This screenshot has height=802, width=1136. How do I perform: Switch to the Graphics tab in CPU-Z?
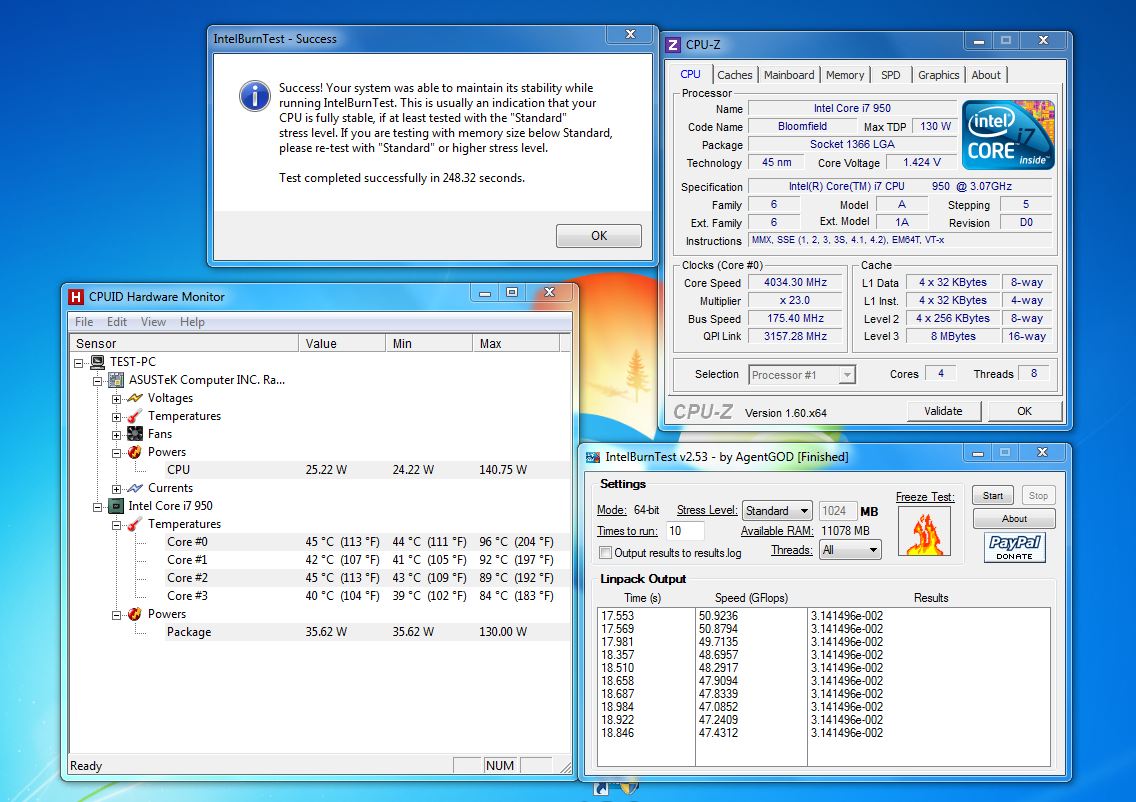coord(938,75)
